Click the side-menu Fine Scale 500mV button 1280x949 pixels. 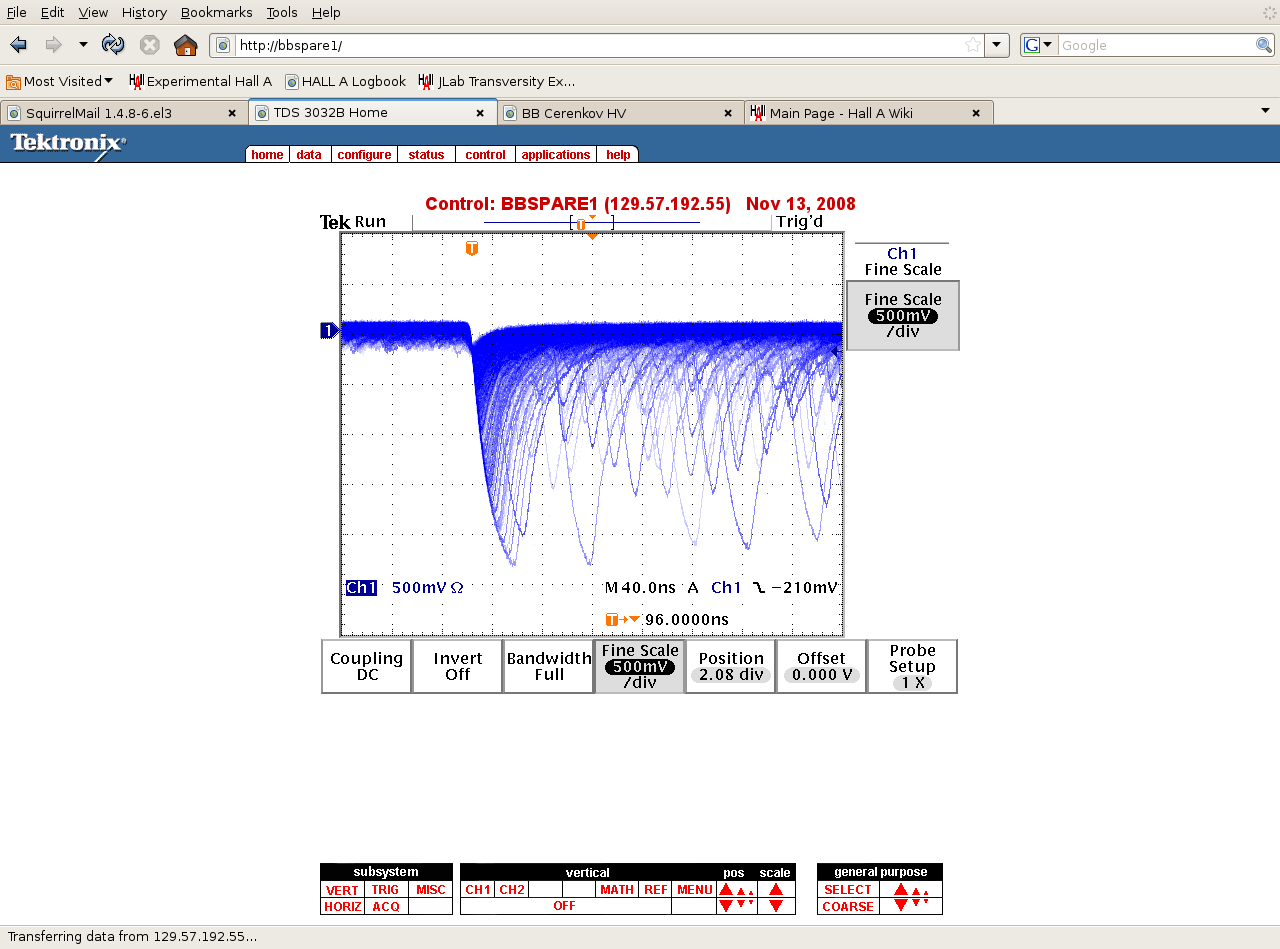tap(903, 315)
